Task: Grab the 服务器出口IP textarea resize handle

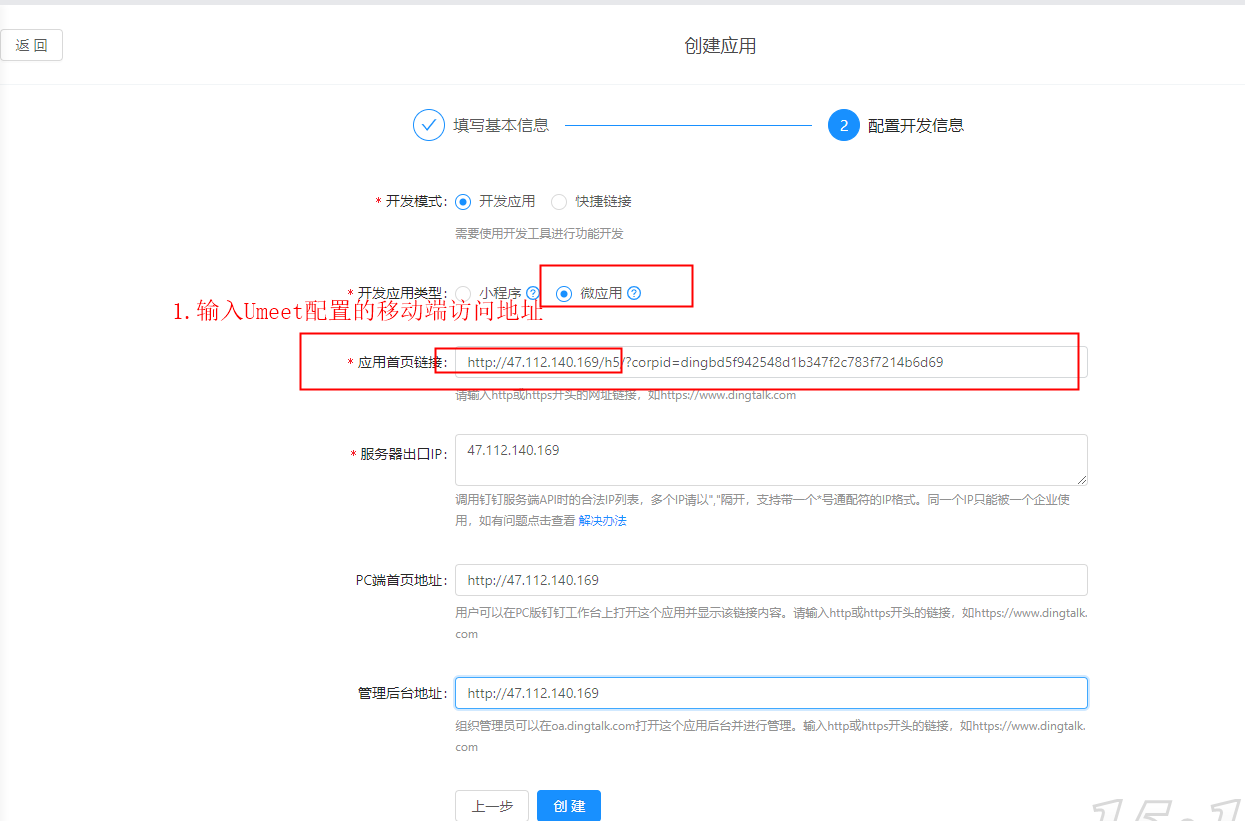Action: [1081, 480]
